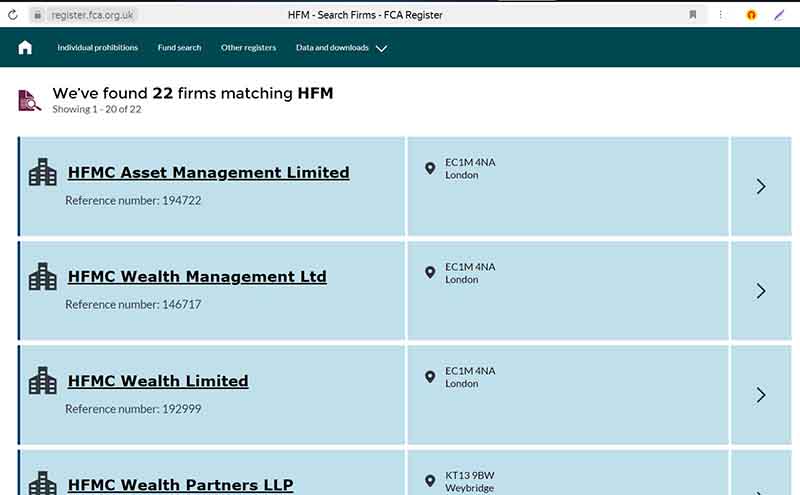Click Reference number: 146717 text
Screen dimensions: 800x495
(133, 305)
